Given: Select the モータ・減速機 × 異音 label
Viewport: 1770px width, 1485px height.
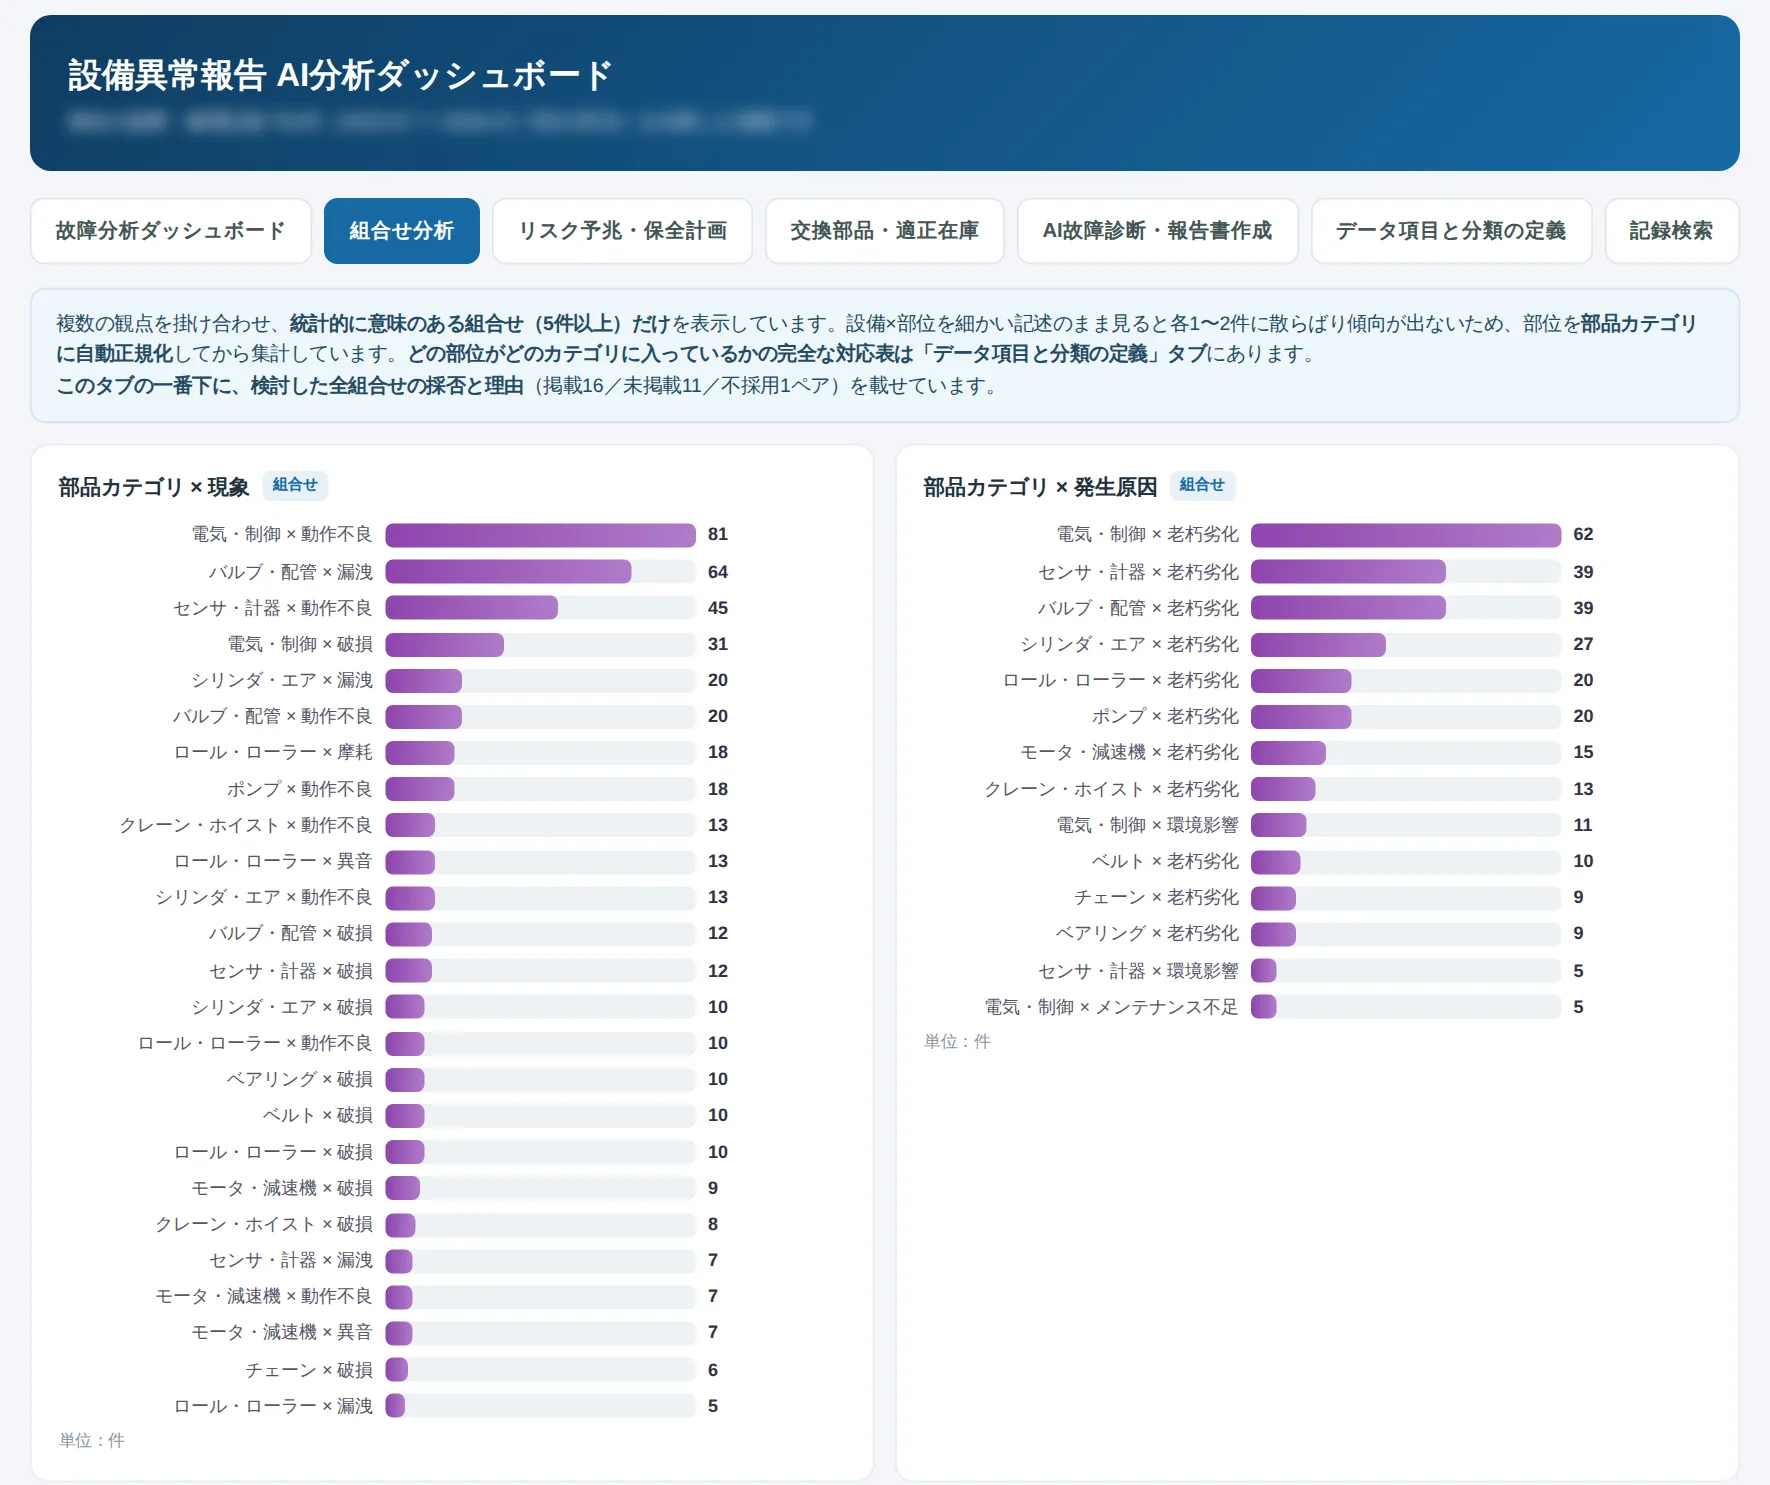Looking at the screenshot, I should [282, 1332].
